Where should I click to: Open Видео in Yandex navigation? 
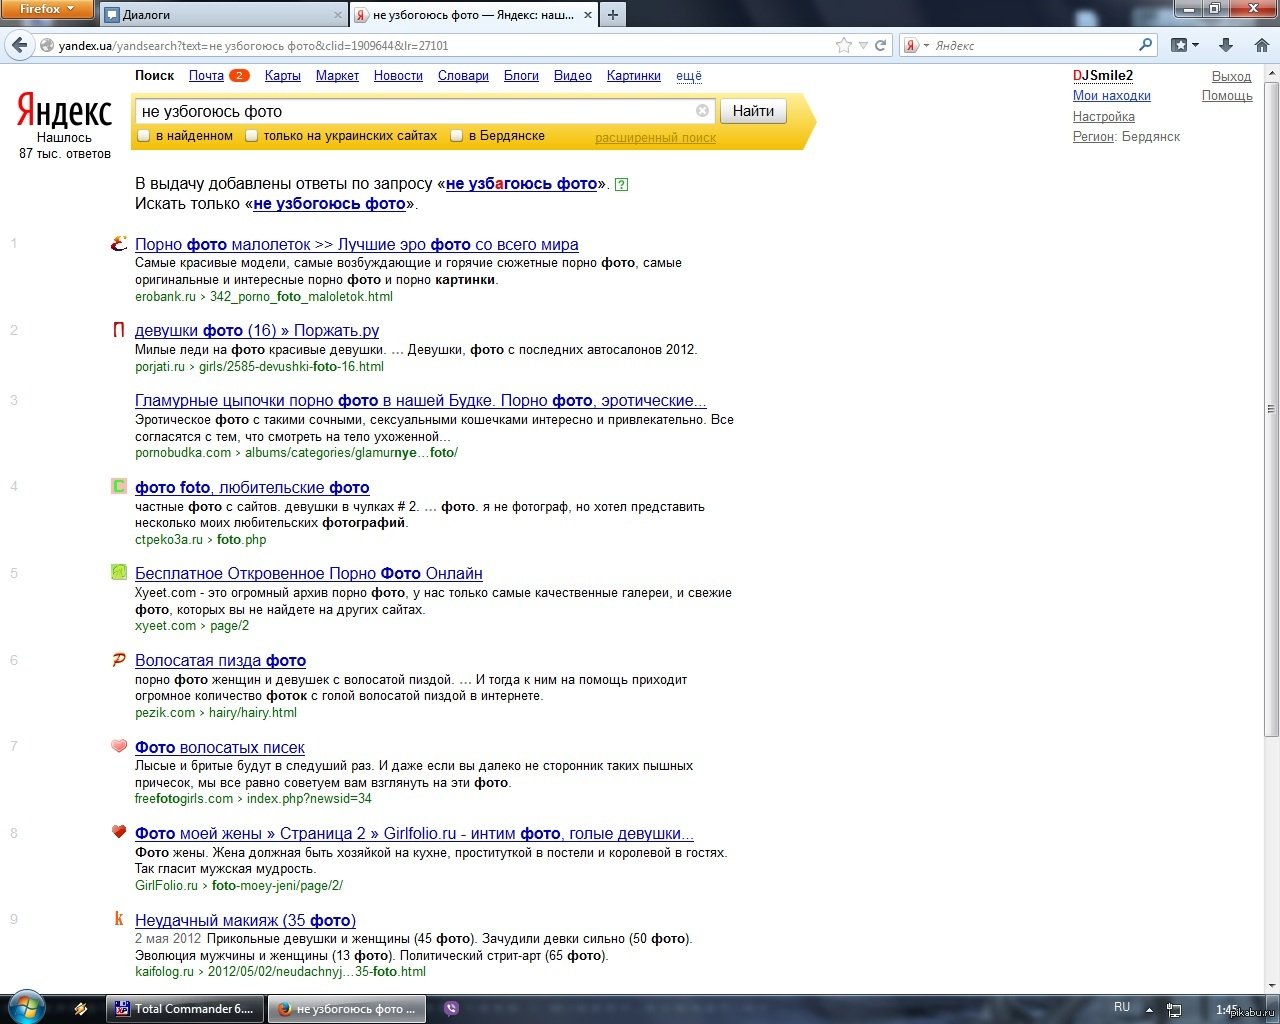573,76
